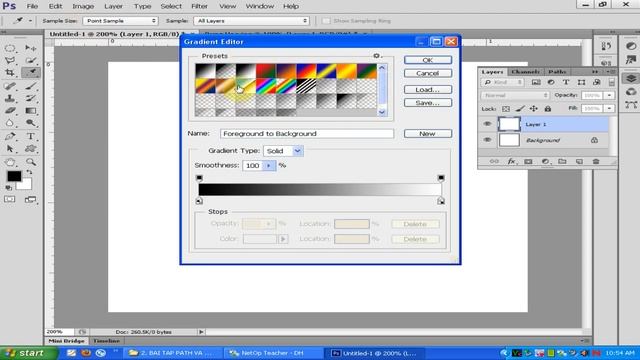Viewport: 640px width, 360px height.
Task: Toggle Lock transparent pixels
Action: [506, 109]
